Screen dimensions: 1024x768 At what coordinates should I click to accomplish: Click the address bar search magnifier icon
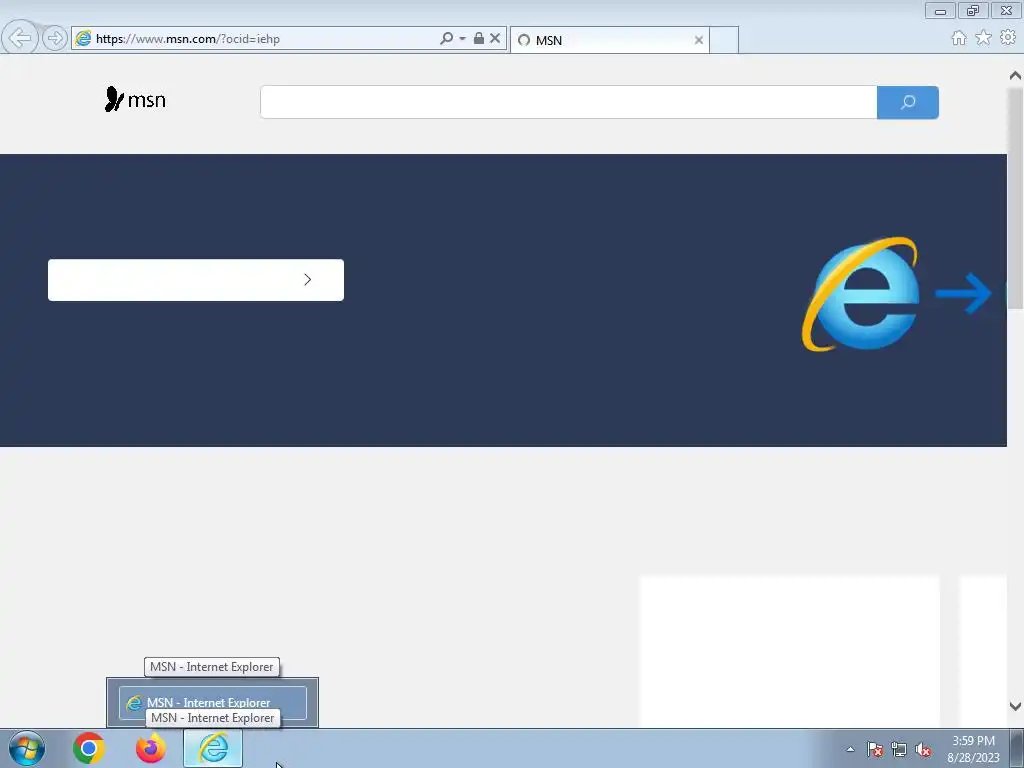(446, 39)
